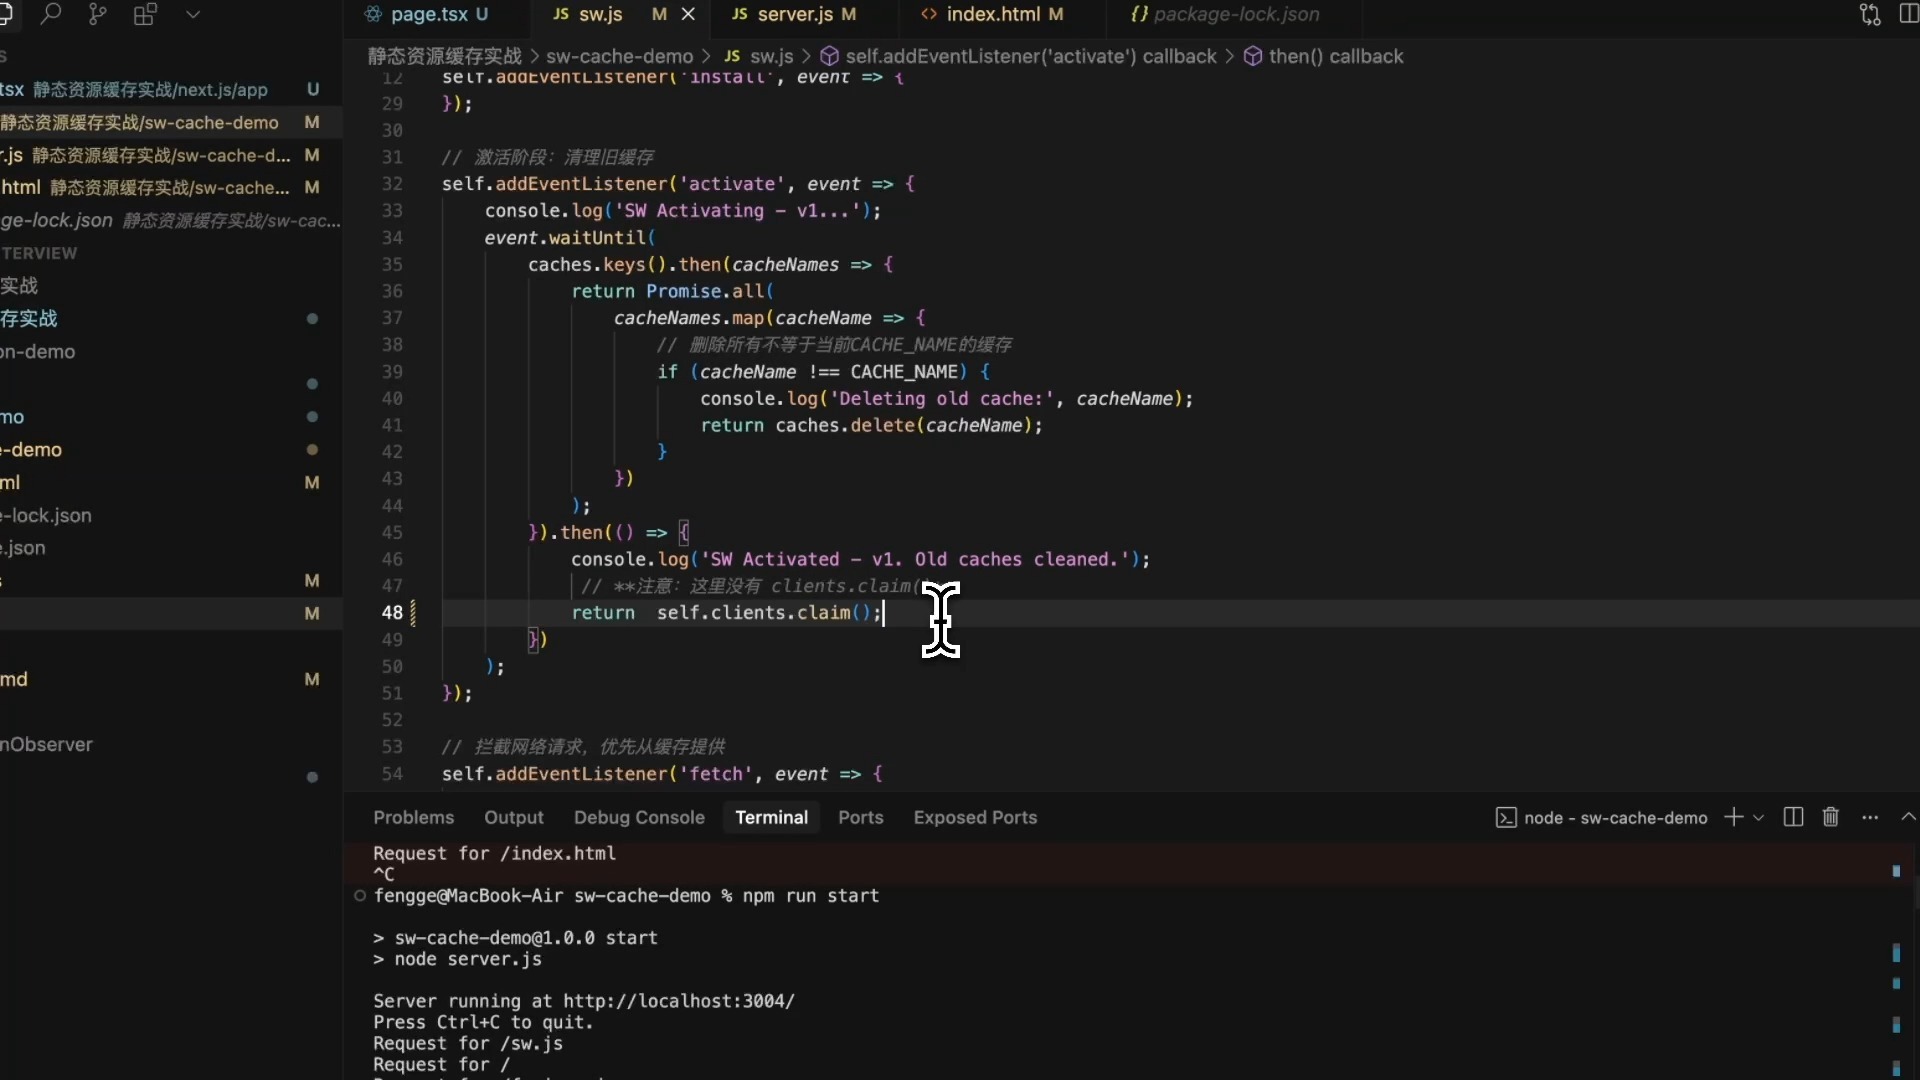The image size is (1920, 1080).
Task: Open the Problems panel tab
Action: click(413, 817)
